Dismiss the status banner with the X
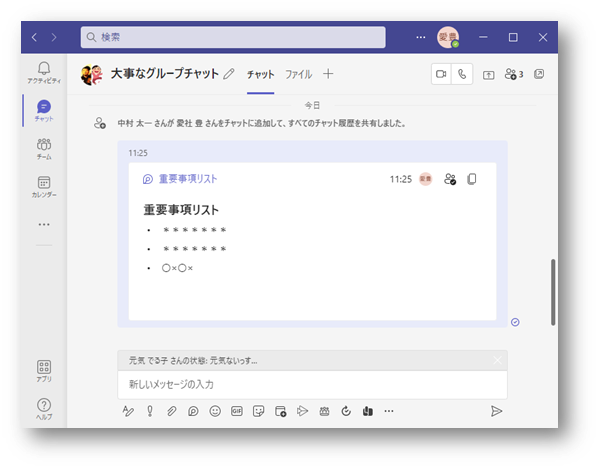Image resolution: width=600 pixels, height=470 pixels. point(497,360)
